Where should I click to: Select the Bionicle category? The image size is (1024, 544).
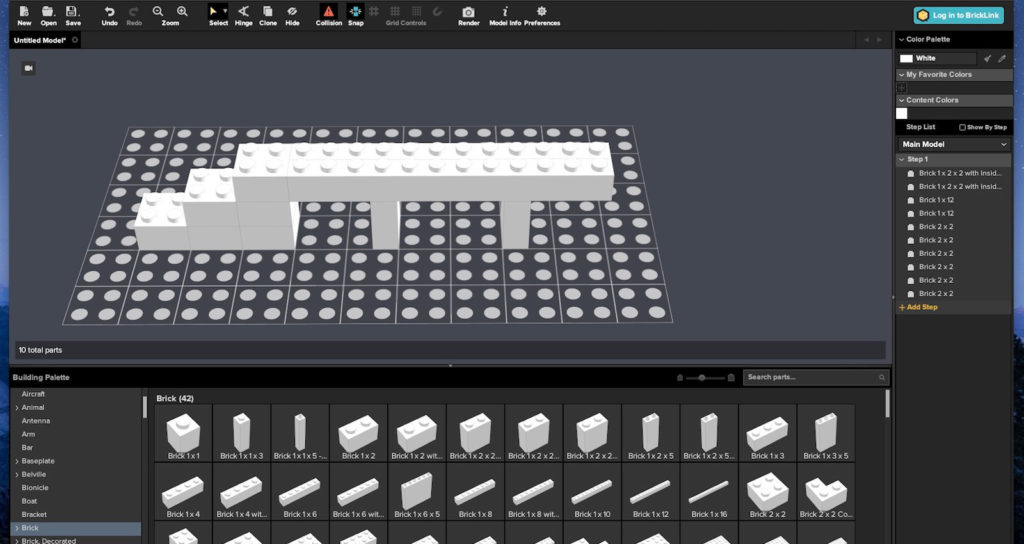(x=35, y=488)
